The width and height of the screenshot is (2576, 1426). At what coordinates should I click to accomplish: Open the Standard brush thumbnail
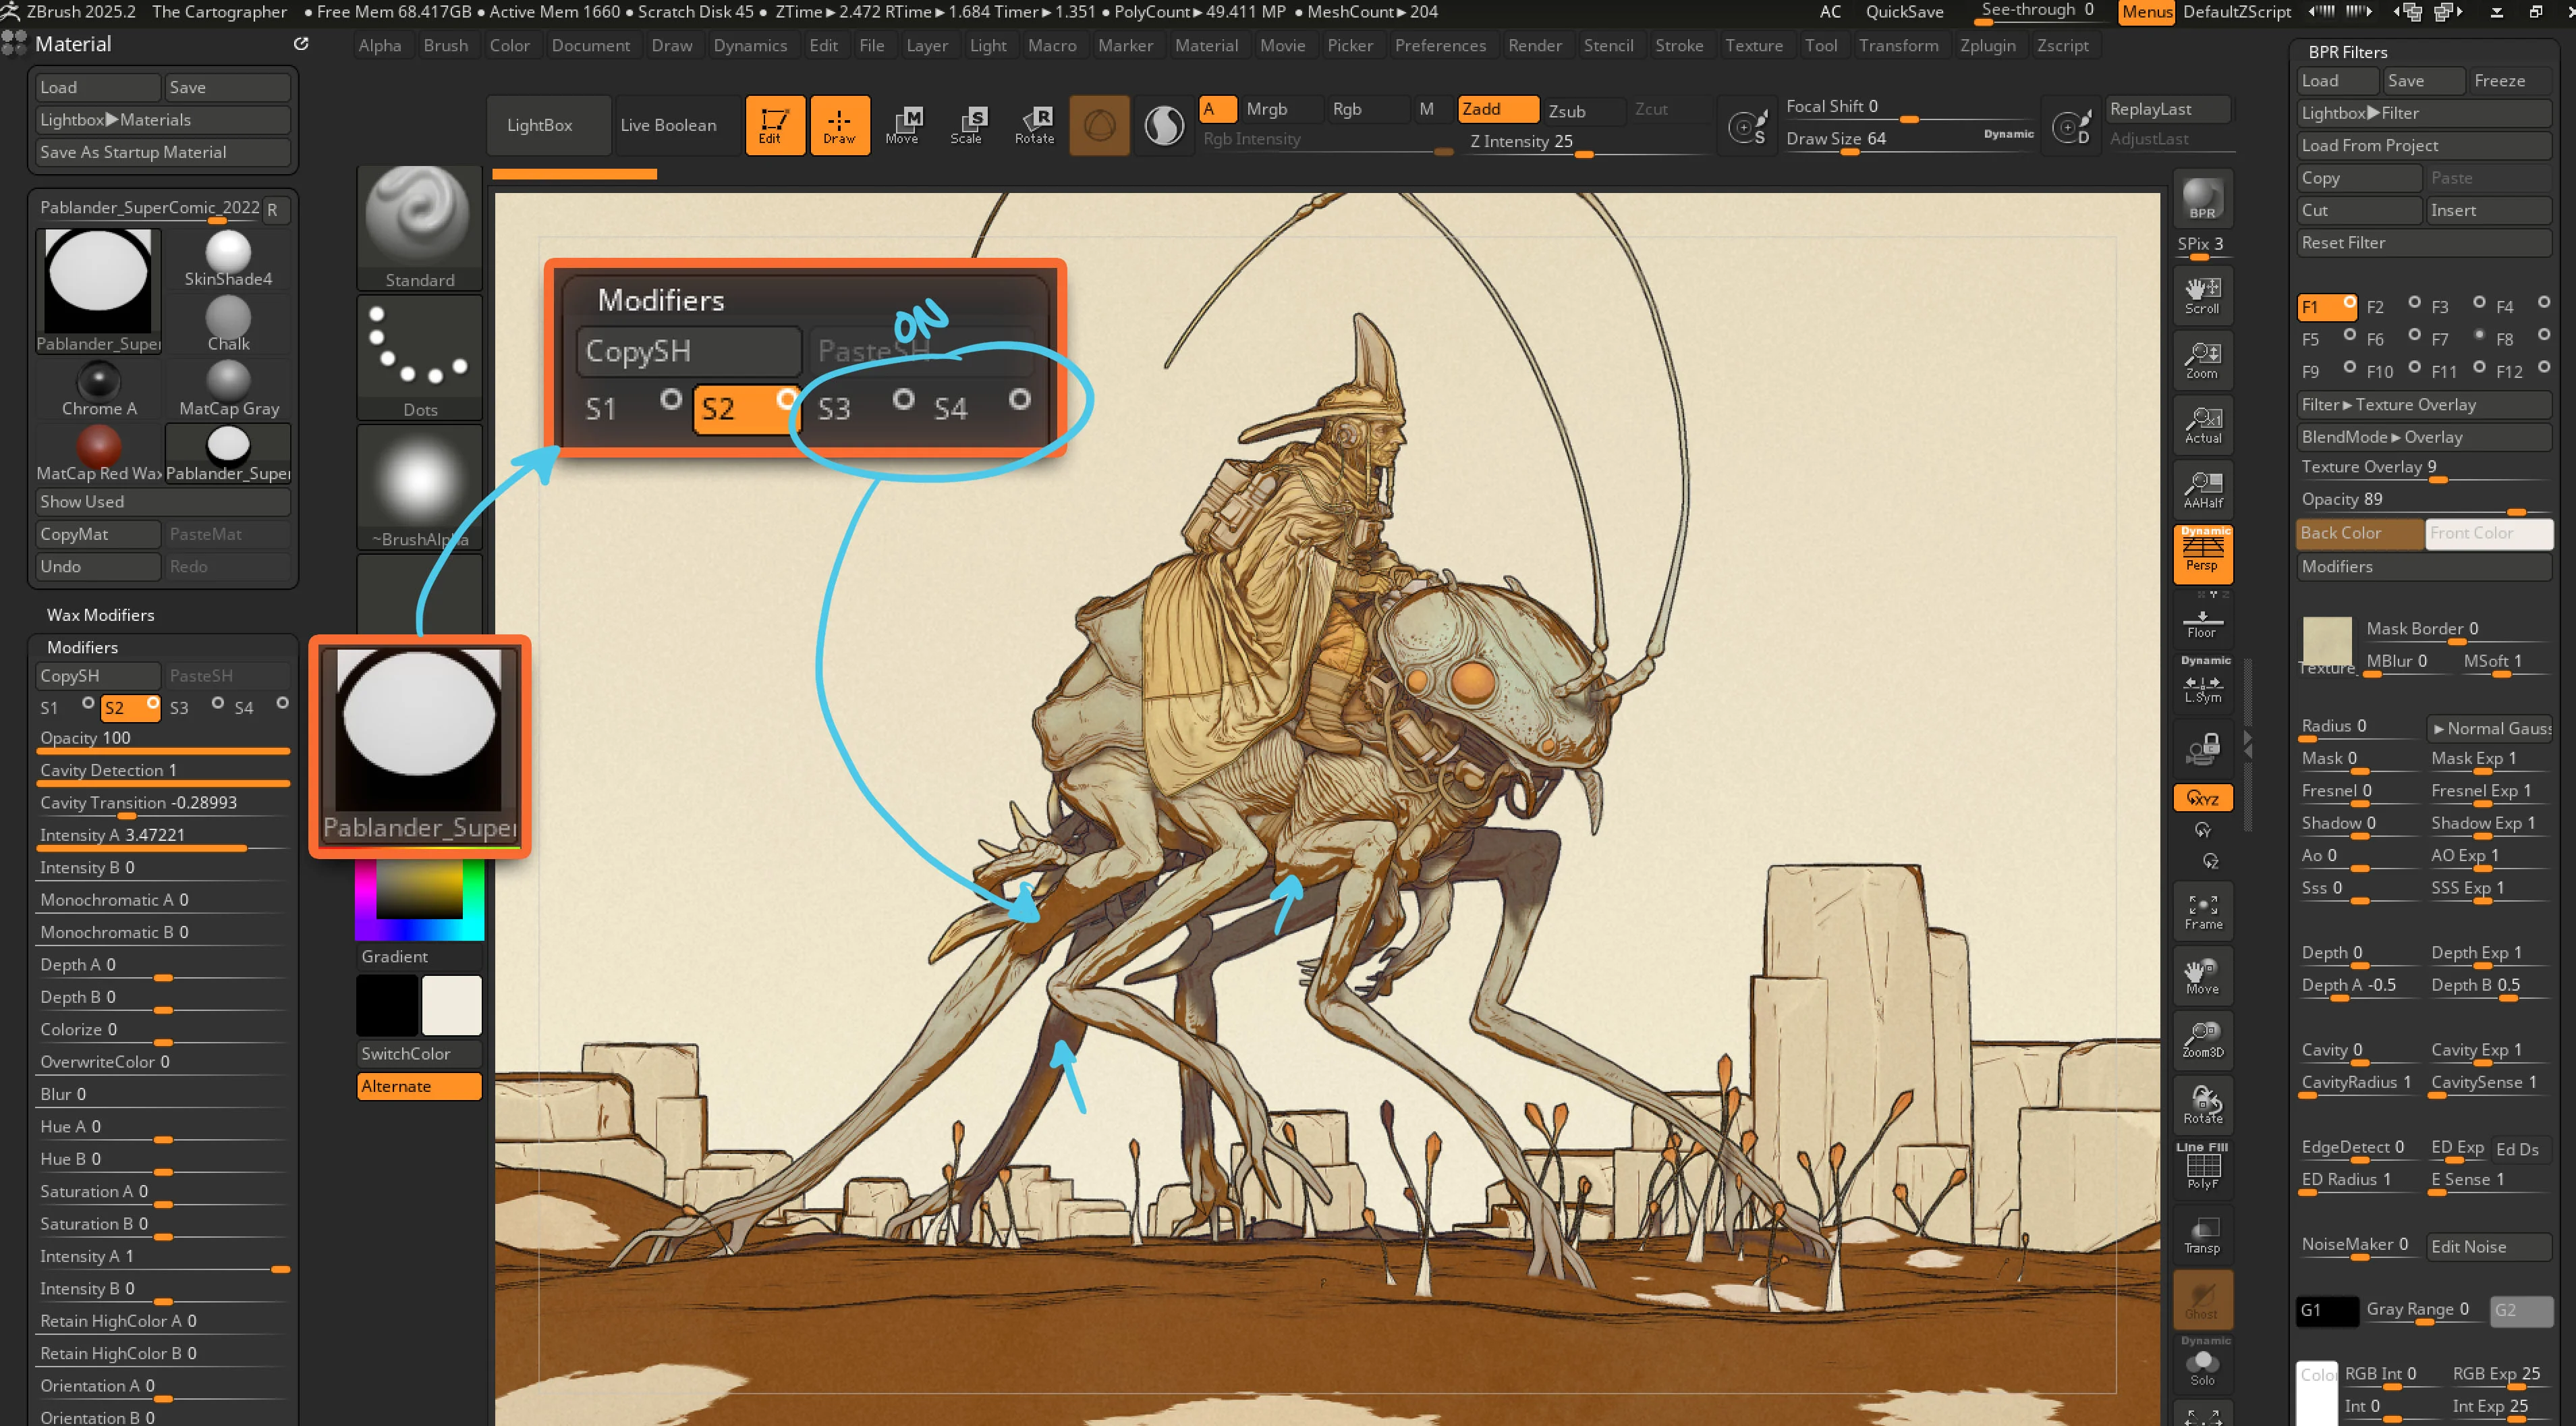click(419, 227)
